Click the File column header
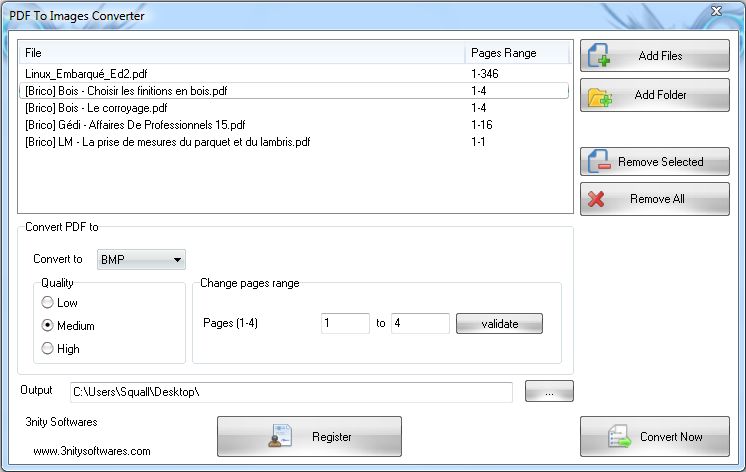Viewport: 746px width, 472px height. (x=242, y=53)
